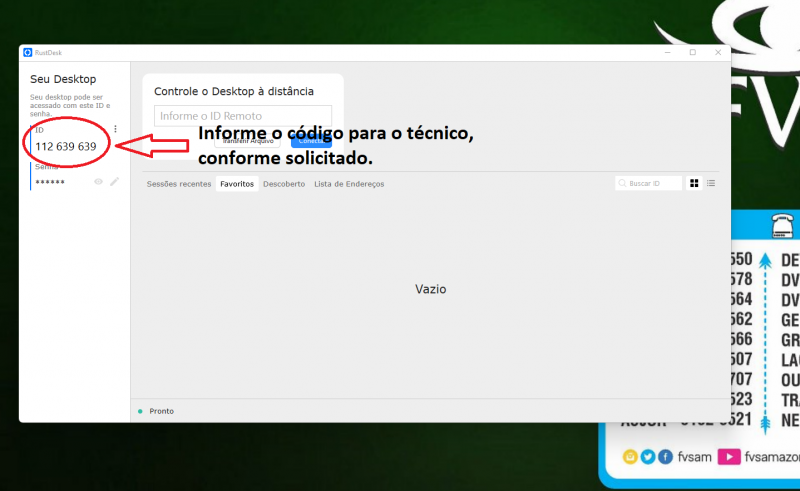
Task: Maximize the RustDesk window
Action: (692, 52)
